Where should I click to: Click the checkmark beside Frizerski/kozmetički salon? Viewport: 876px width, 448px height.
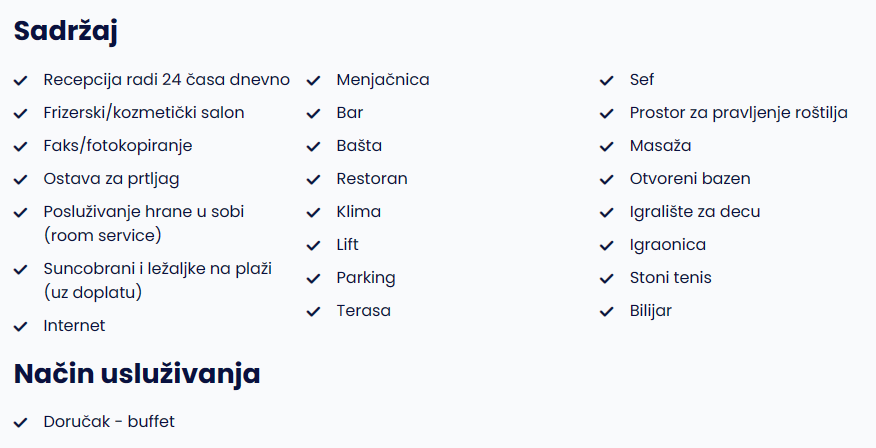coord(21,113)
